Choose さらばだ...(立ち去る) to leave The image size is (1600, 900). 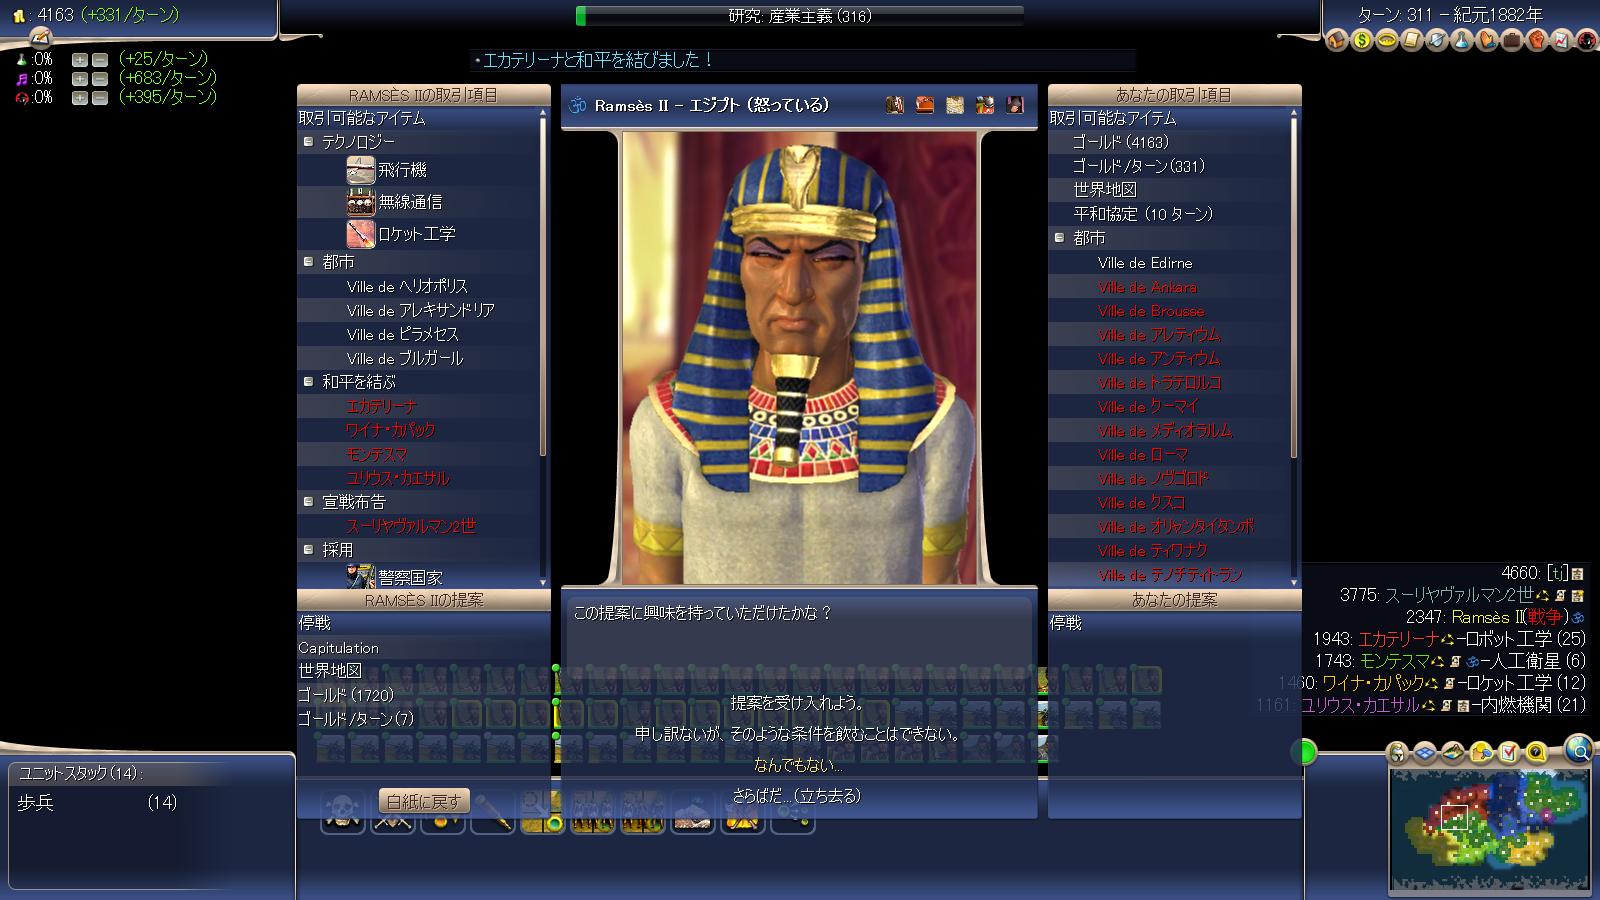(797, 796)
